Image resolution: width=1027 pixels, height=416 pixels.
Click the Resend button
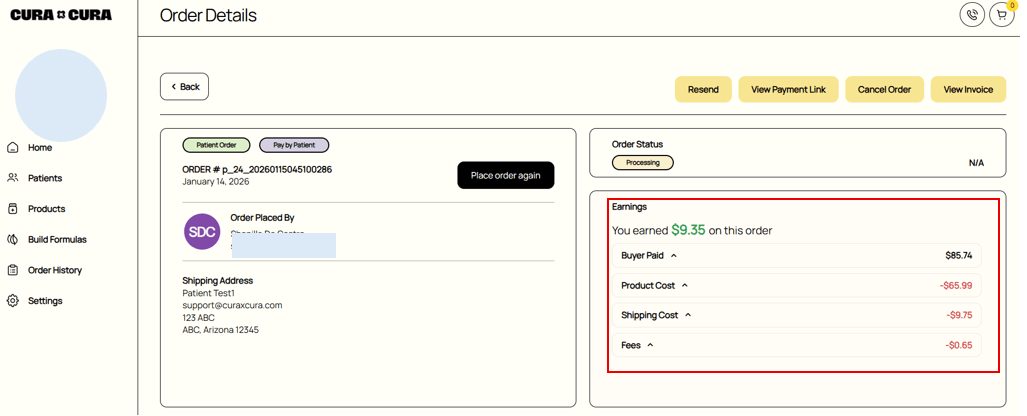703,89
